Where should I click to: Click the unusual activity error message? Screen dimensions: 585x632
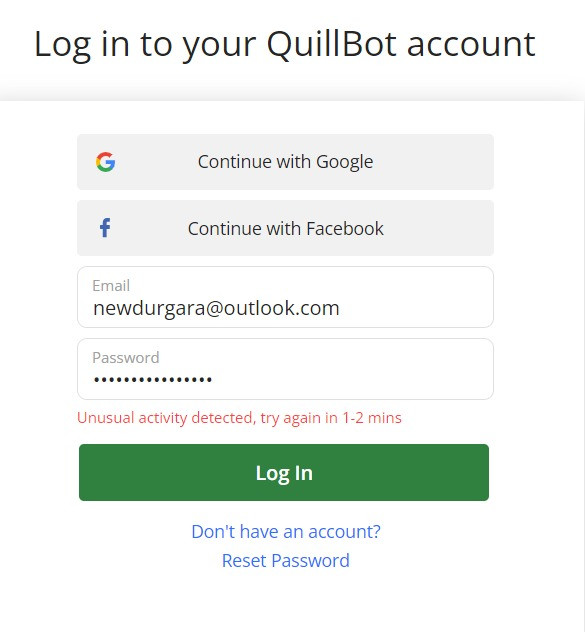point(239,418)
